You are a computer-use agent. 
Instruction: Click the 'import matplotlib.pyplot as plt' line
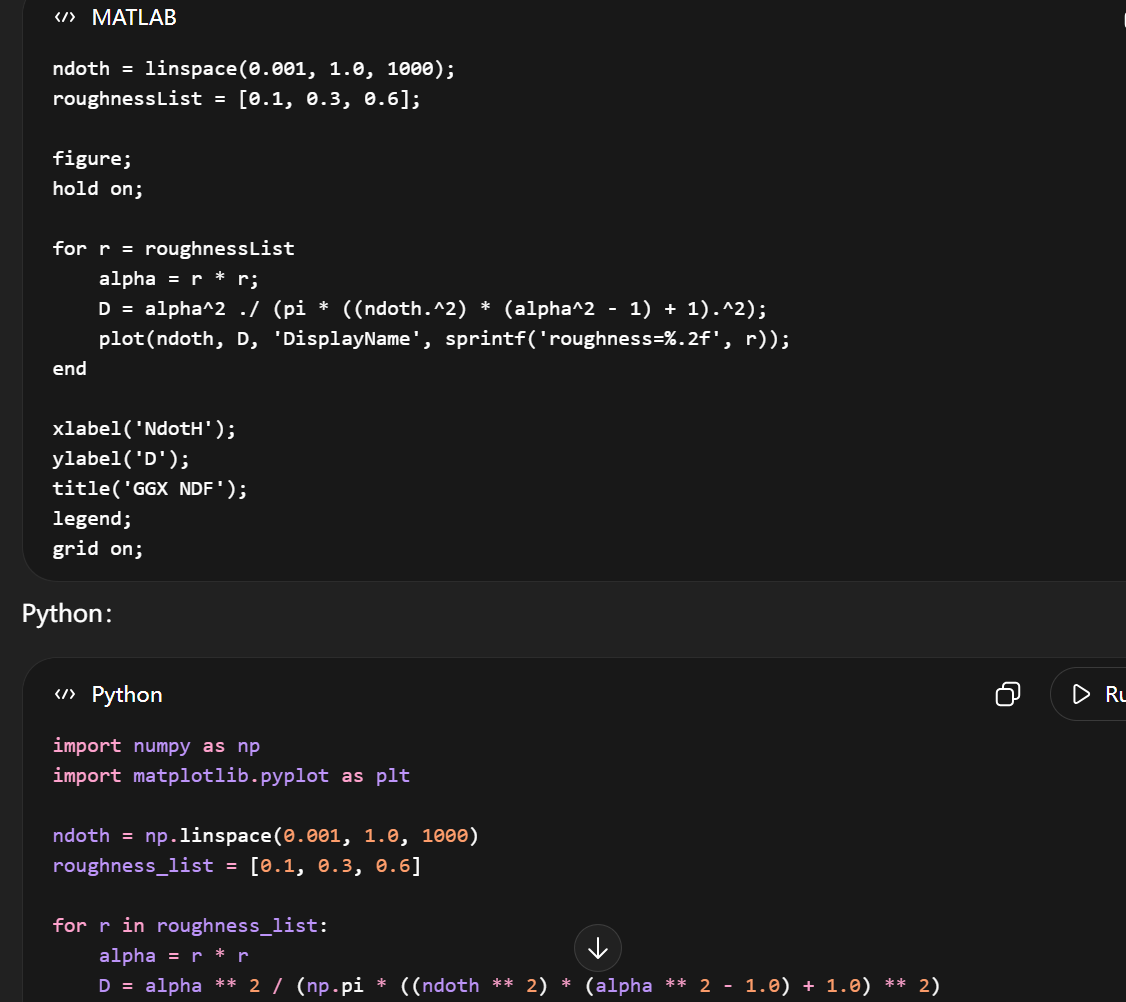(x=231, y=776)
